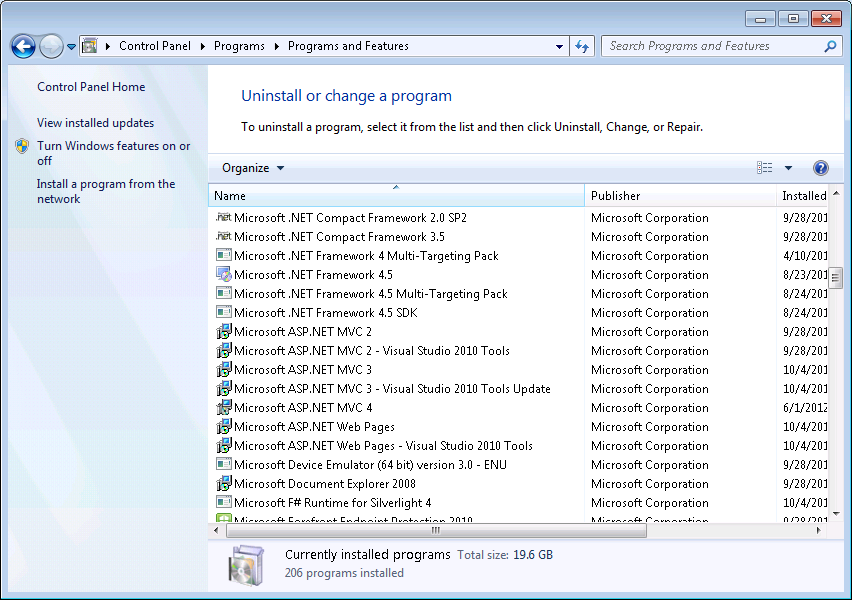Image resolution: width=852 pixels, height=600 pixels.
Task: Click the change view list icon
Action: [x=765, y=168]
